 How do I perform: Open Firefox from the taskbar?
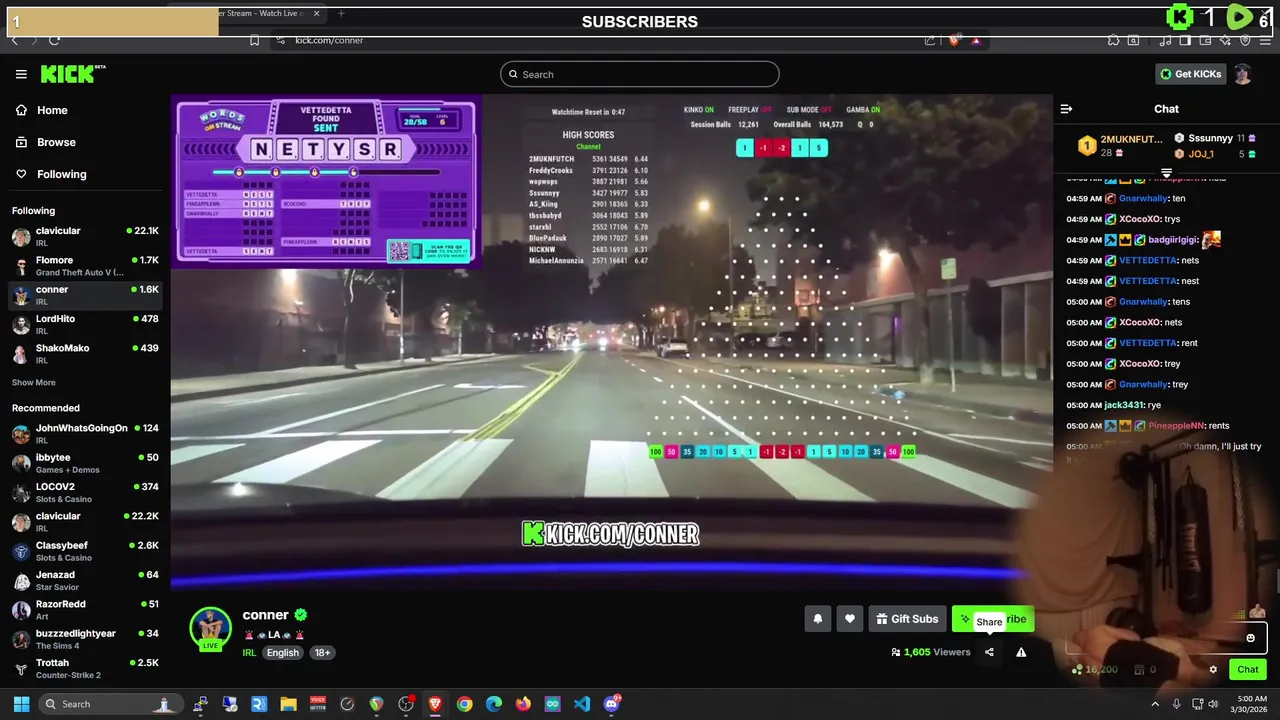(x=523, y=704)
